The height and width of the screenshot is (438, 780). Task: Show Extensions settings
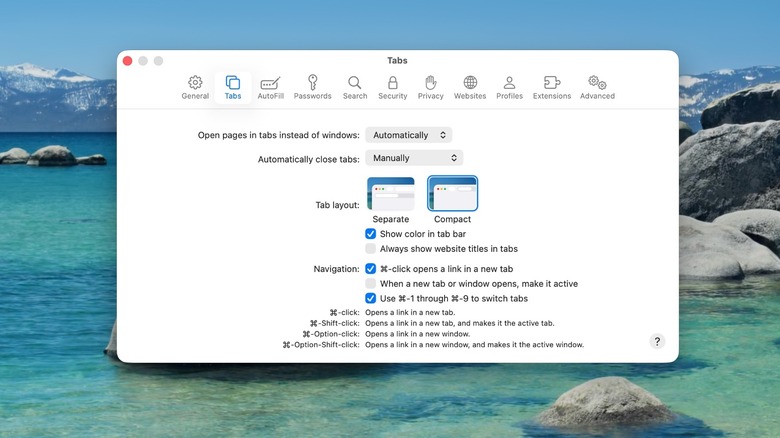(552, 88)
